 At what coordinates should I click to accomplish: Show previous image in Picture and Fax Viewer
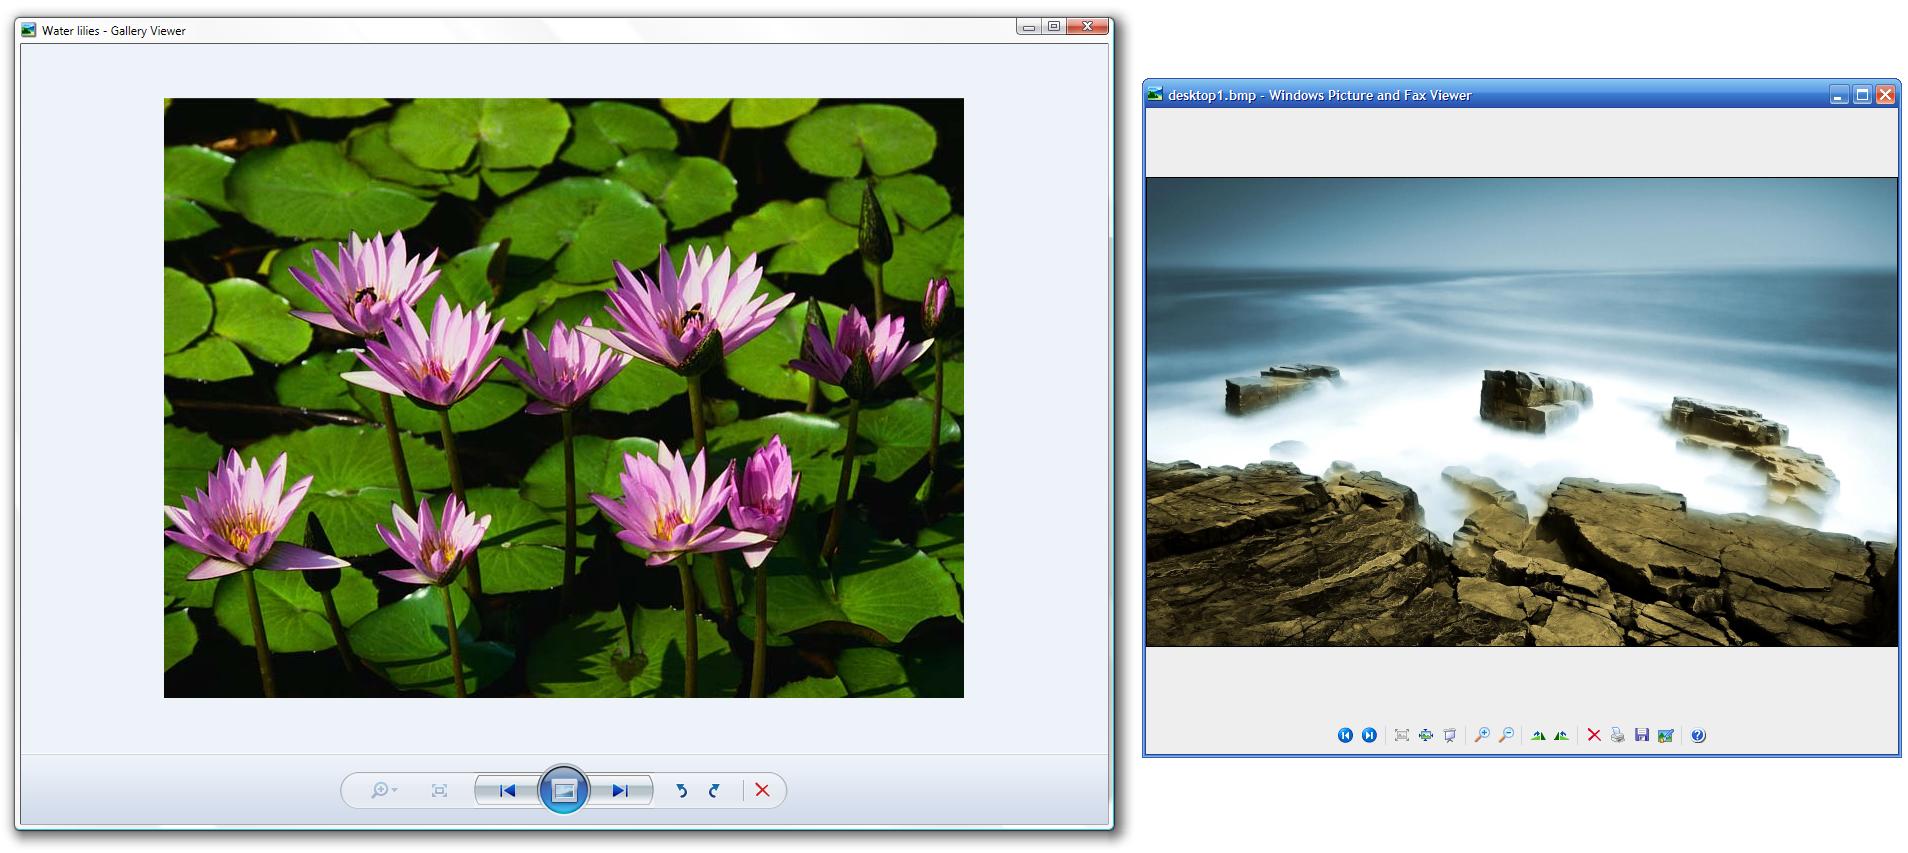coord(1345,735)
